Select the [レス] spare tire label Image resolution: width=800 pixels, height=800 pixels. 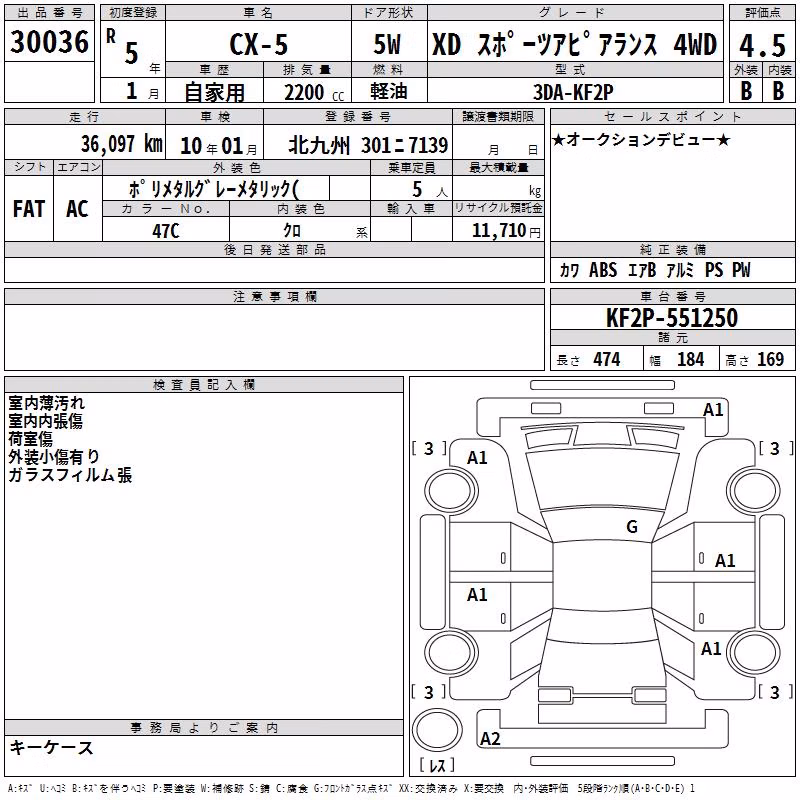click(x=437, y=764)
